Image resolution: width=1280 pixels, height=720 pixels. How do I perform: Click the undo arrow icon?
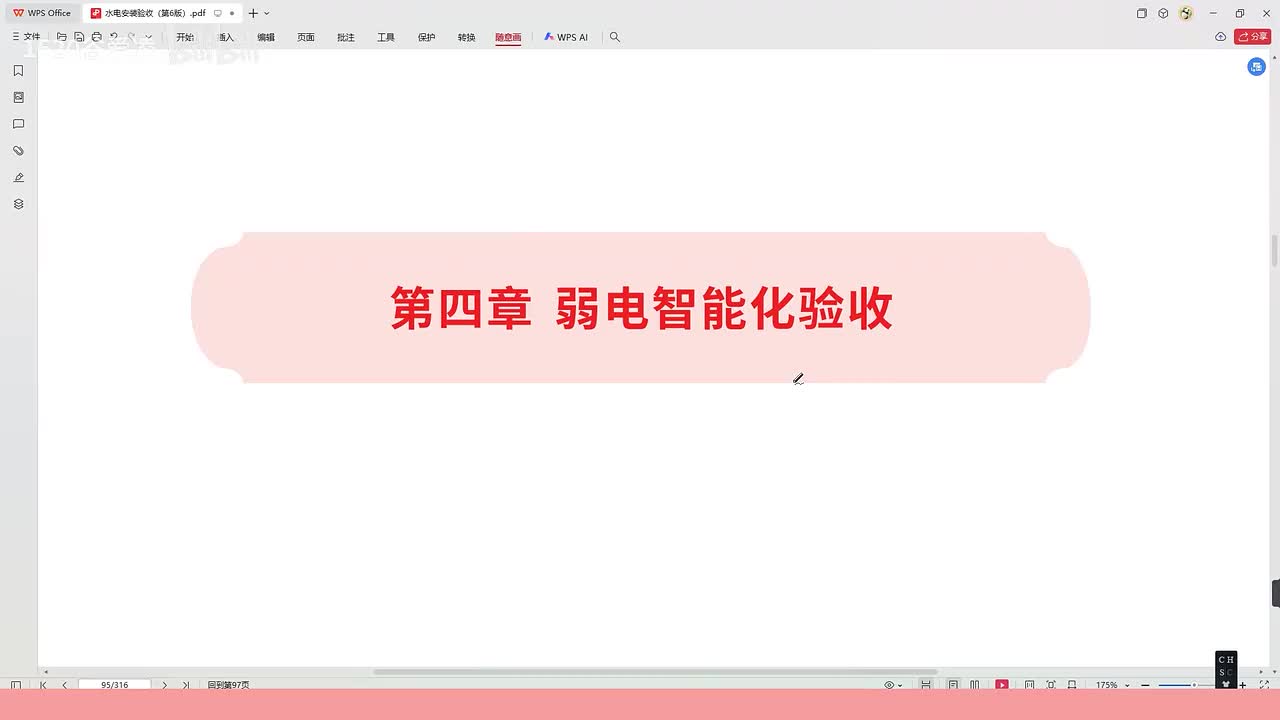(113, 37)
